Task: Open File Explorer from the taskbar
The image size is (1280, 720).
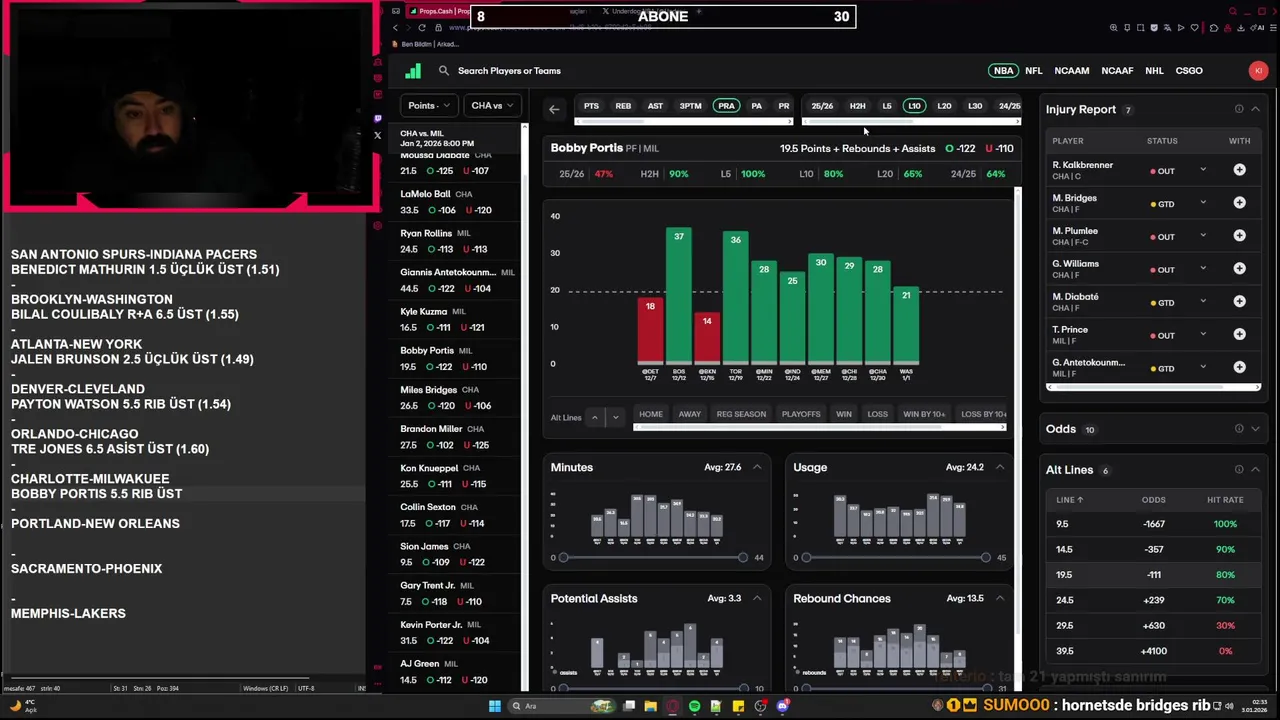Action: [650, 706]
